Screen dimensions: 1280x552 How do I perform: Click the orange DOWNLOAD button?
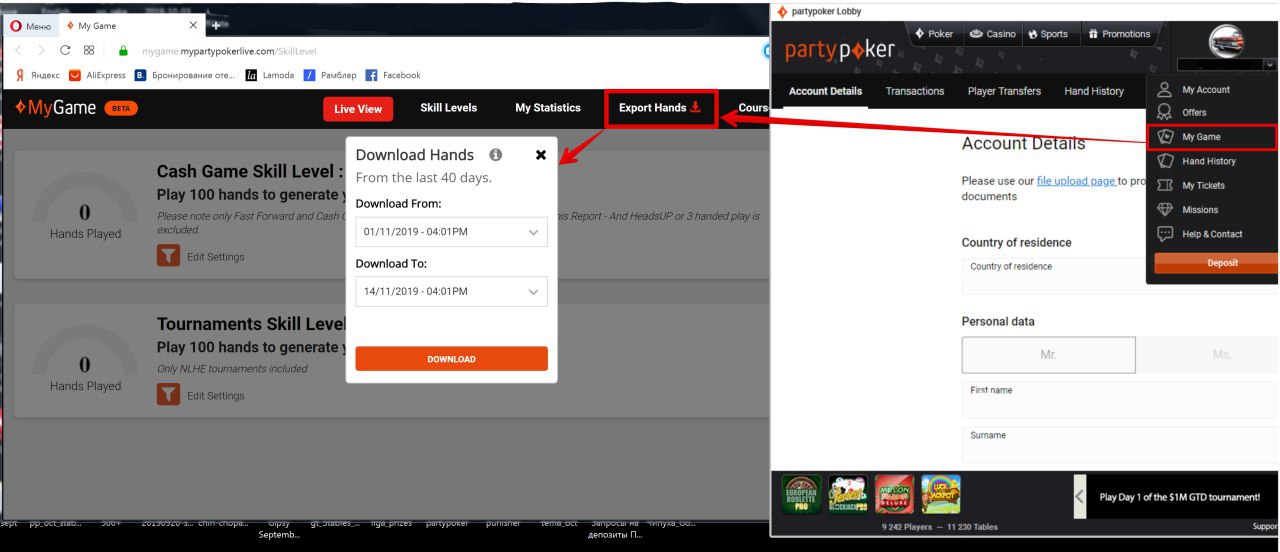451,359
